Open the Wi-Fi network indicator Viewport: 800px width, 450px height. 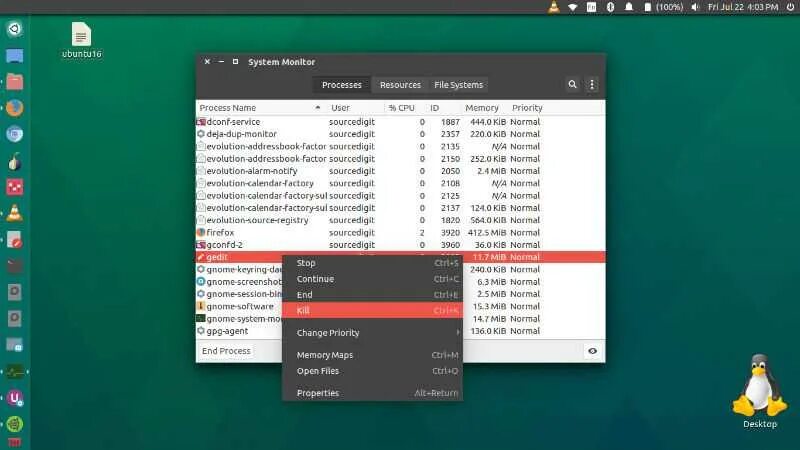(572, 7)
